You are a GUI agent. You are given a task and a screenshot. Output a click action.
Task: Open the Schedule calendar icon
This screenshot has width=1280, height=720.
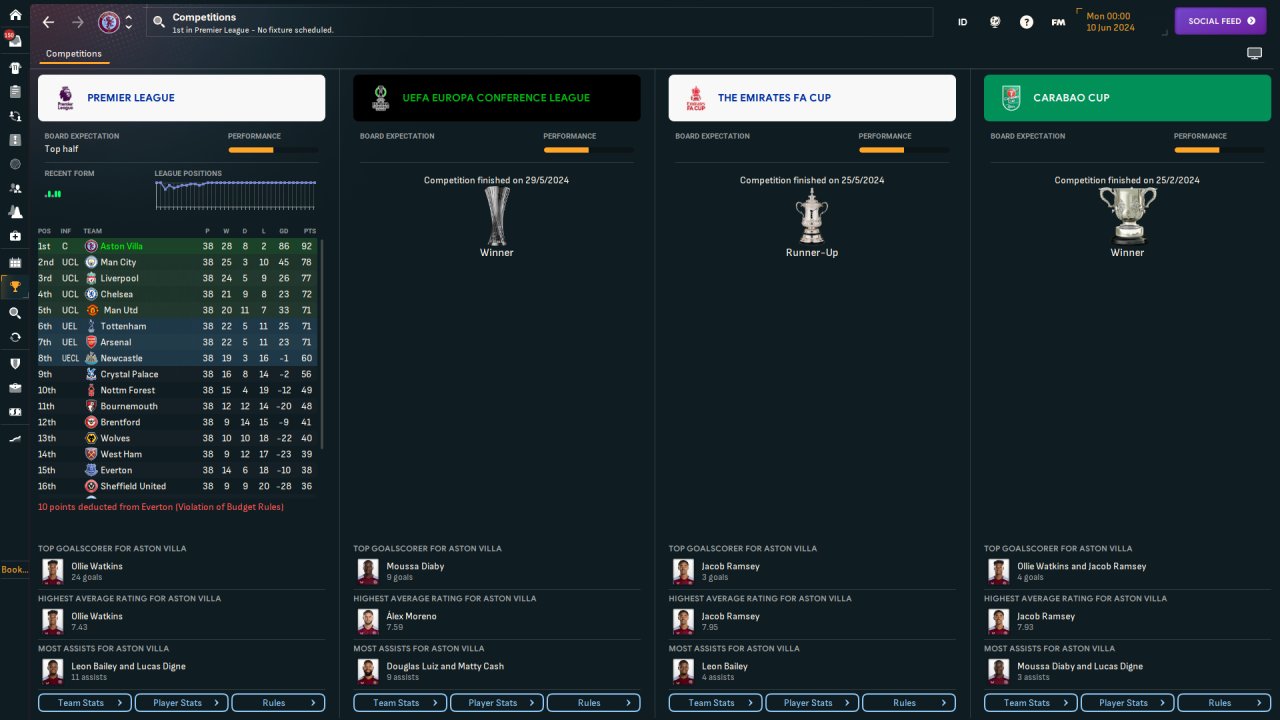(x=15, y=262)
